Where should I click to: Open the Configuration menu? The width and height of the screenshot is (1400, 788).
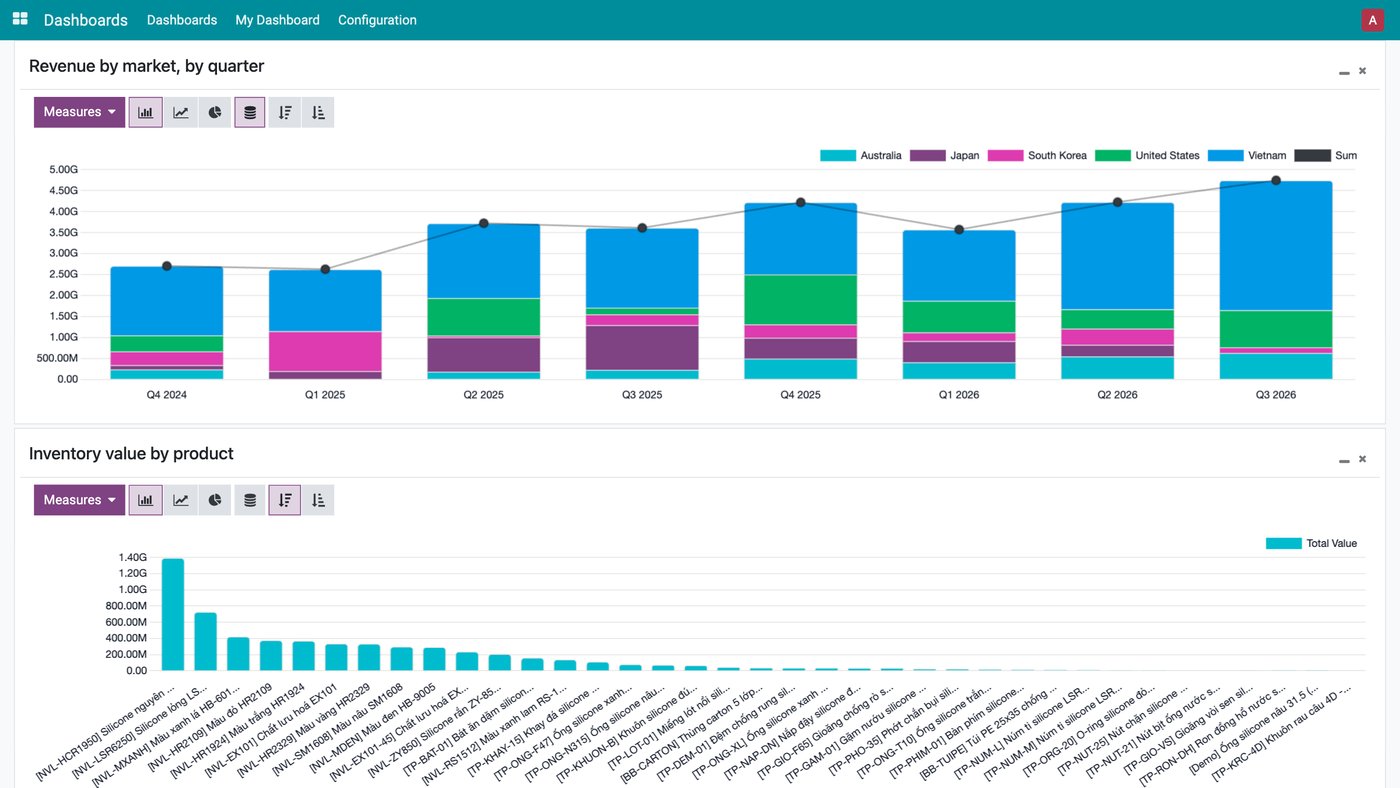pos(377,20)
